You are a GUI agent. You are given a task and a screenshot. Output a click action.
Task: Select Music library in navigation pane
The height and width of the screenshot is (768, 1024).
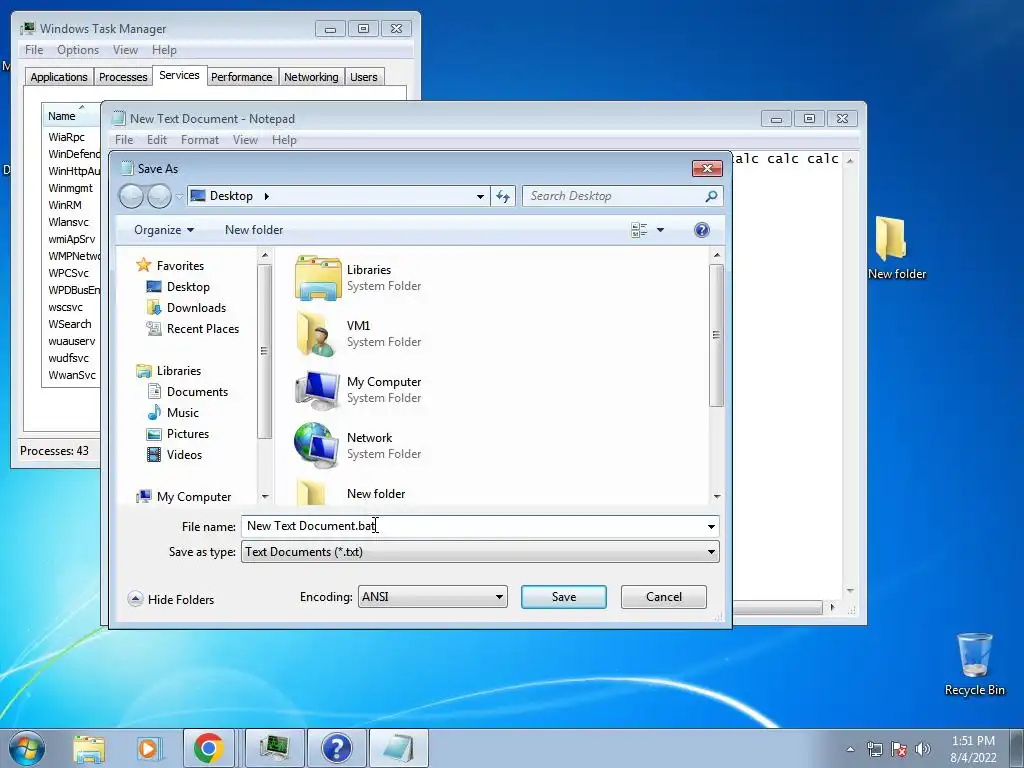(x=182, y=413)
